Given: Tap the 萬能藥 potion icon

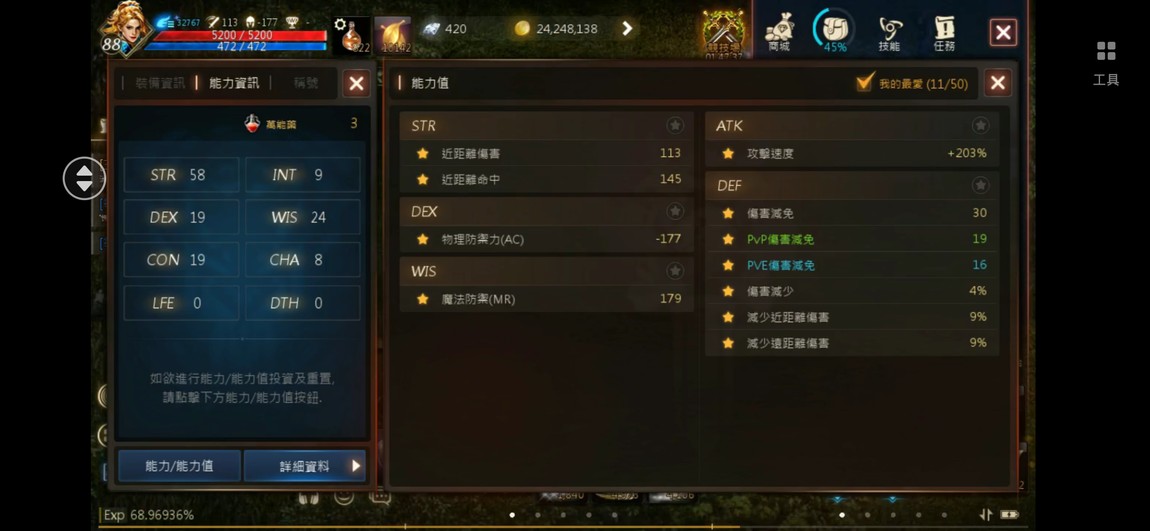Looking at the screenshot, I should pyautogui.click(x=252, y=124).
